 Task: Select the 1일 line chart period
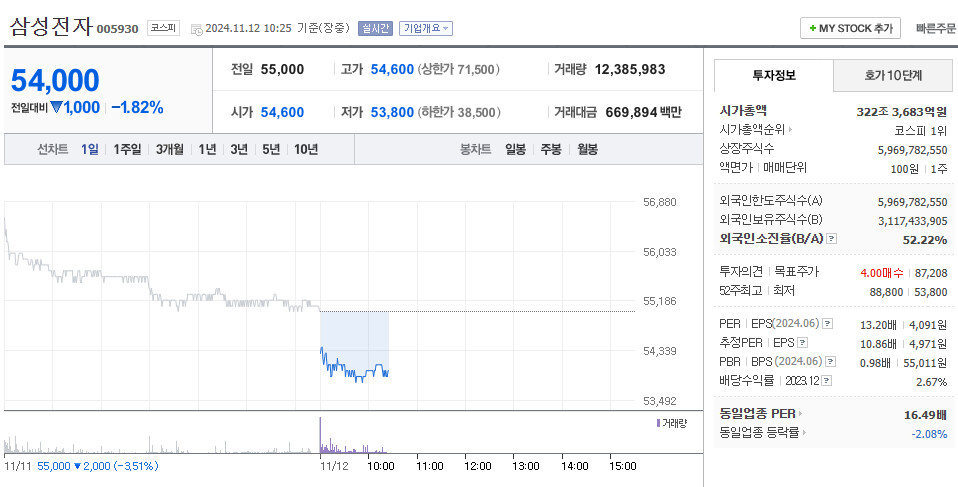[89, 149]
